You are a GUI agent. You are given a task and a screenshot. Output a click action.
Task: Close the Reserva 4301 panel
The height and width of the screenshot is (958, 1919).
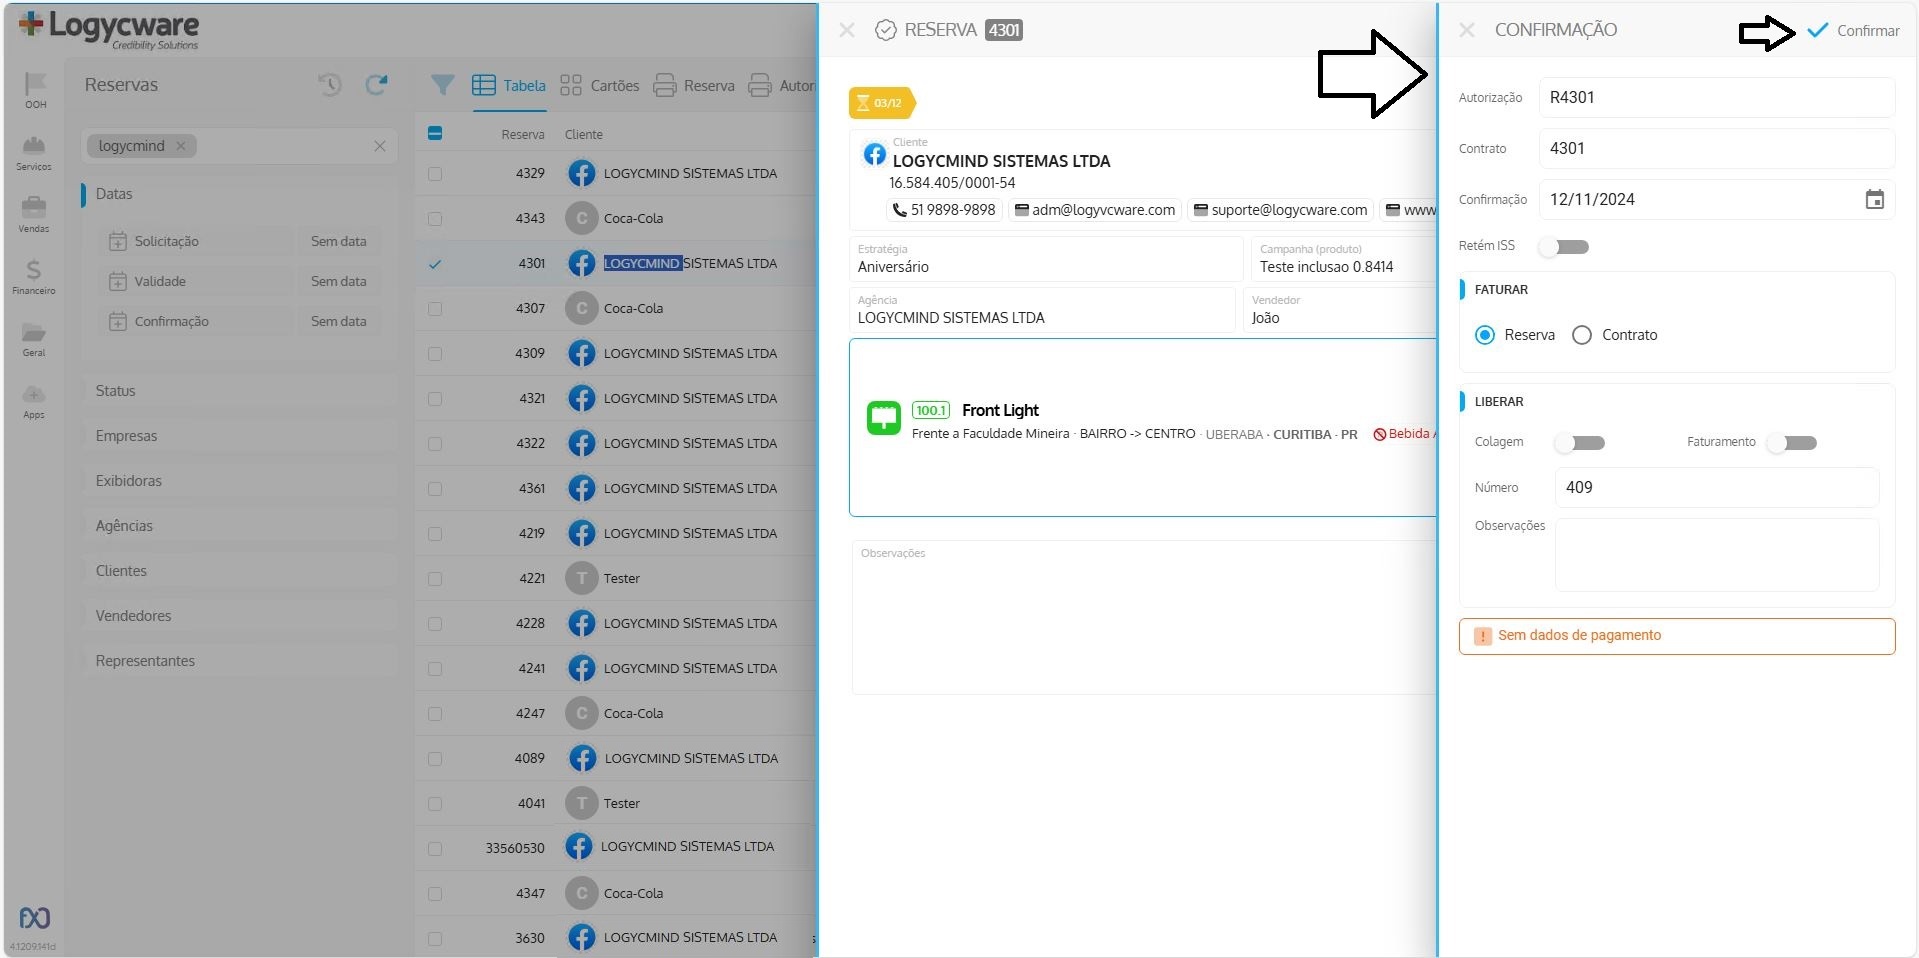[847, 30]
